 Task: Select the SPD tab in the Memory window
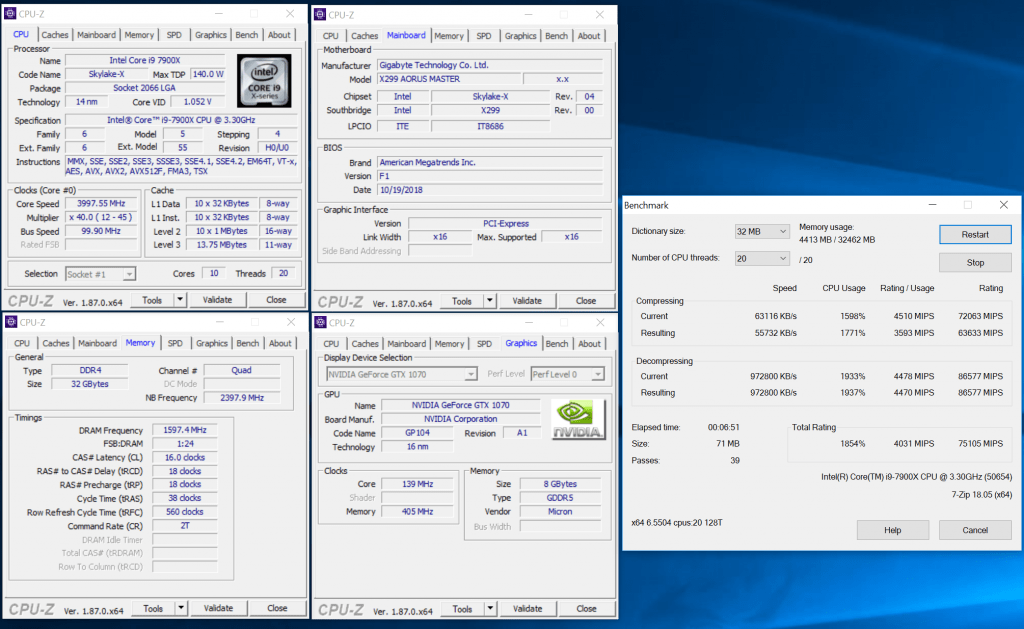[175, 343]
